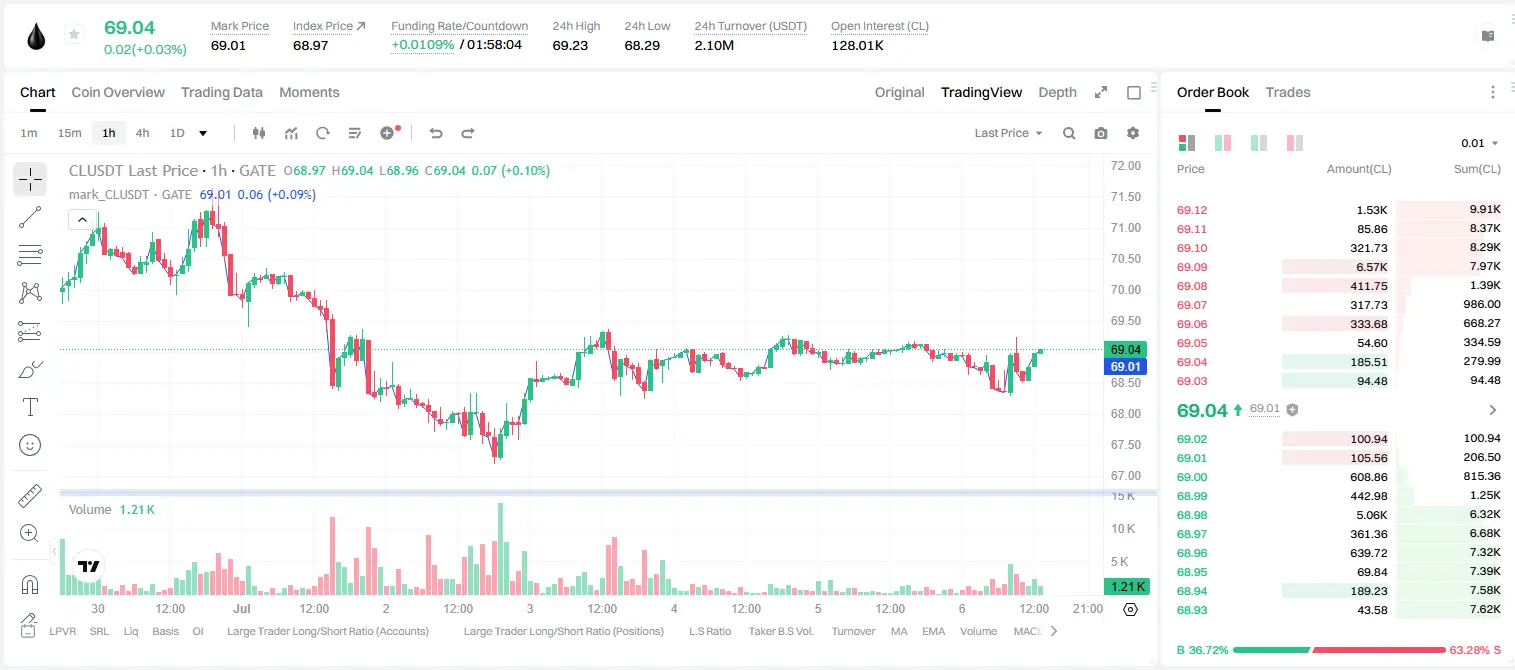Show only sell orders in order book
The height and width of the screenshot is (670, 1515).
[1295, 143]
